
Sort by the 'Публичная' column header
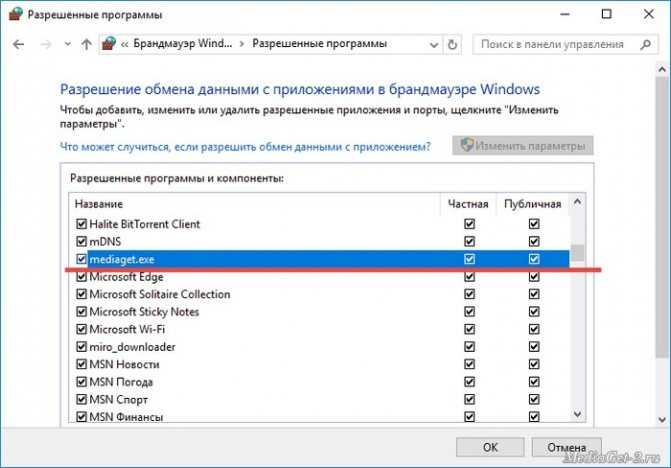tap(532, 204)
